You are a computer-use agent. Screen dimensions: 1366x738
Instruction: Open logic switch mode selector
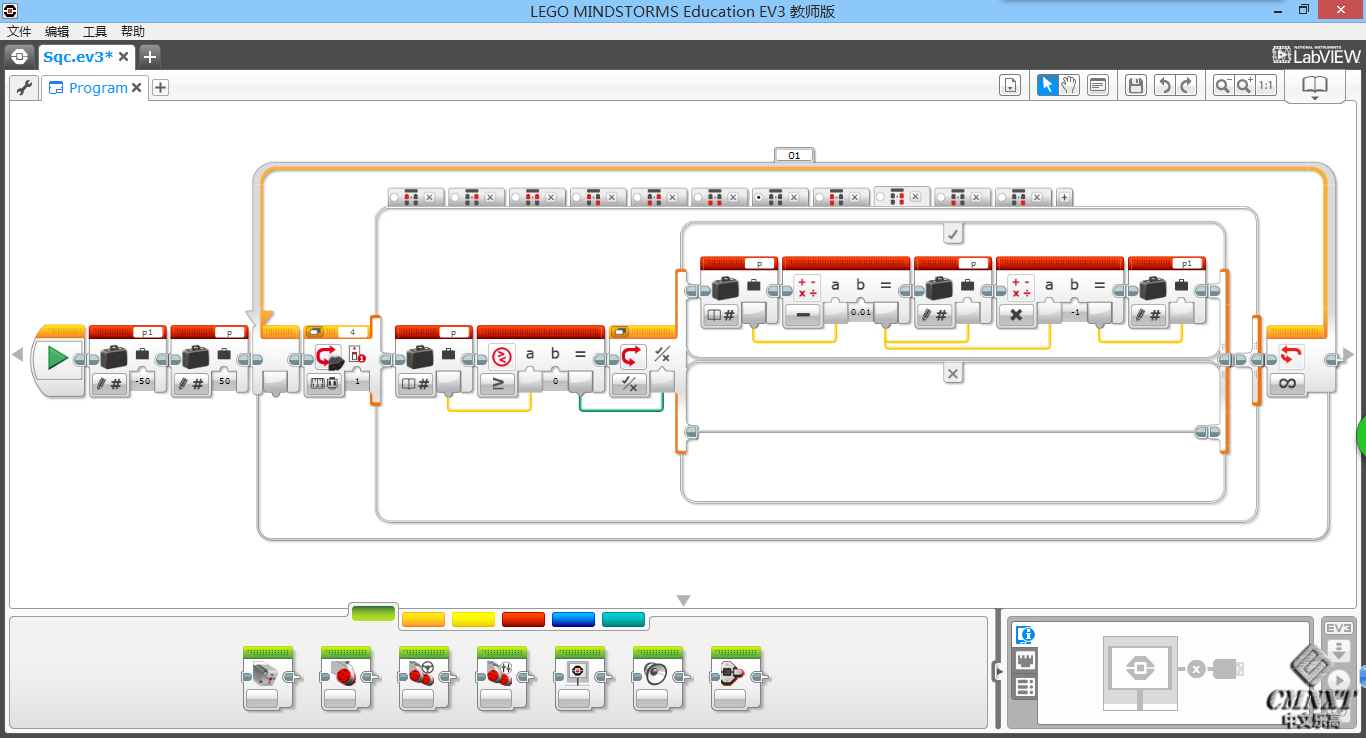[x=630, y=384]
